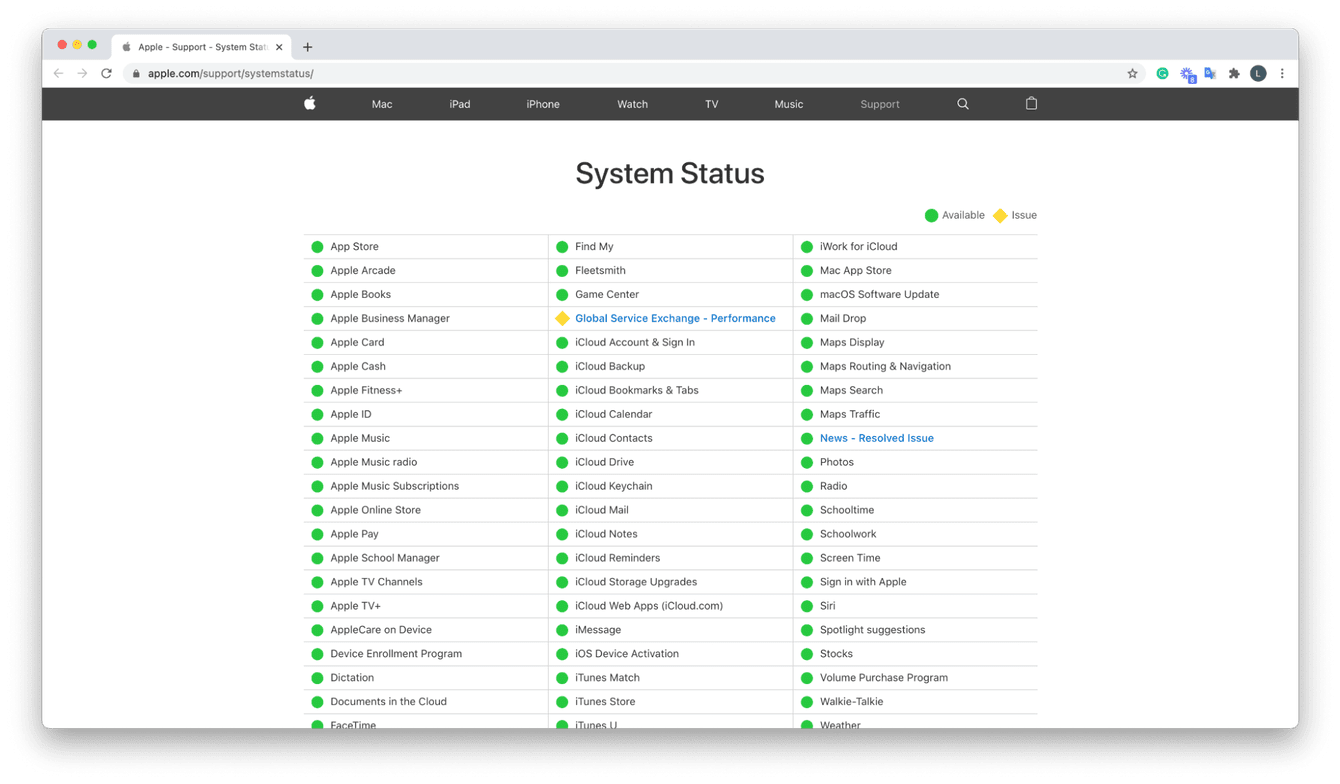This screenshot has width=1340, height=784.
Task: Reload the page
Action: [x=106, y=73]
